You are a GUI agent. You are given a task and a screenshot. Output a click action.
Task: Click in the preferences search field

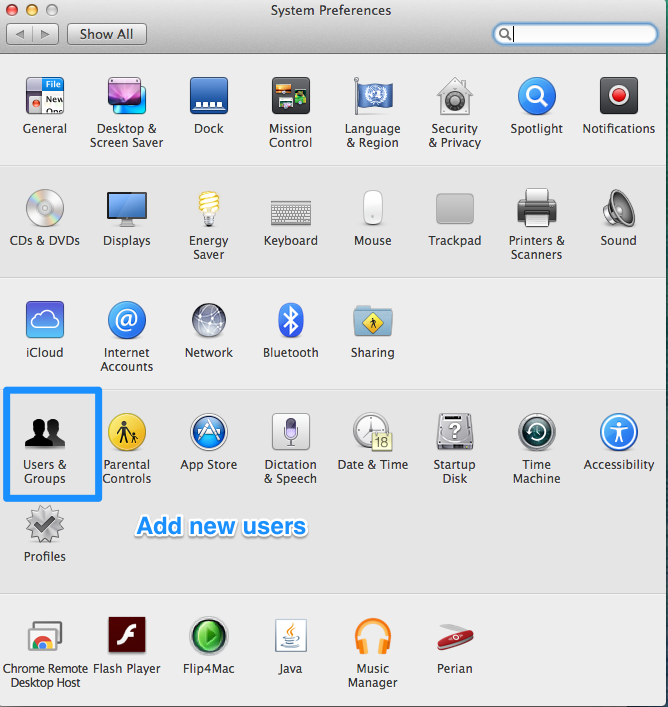click(575, 34)
